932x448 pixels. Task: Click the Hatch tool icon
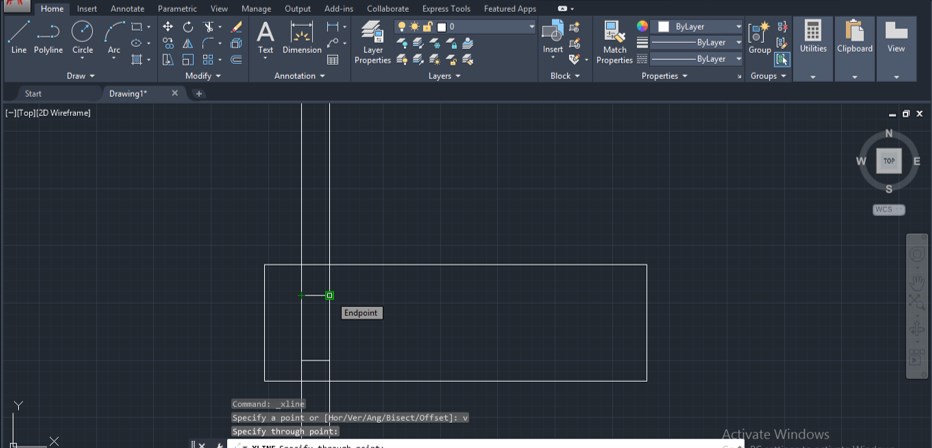click(x=137, y=59)
